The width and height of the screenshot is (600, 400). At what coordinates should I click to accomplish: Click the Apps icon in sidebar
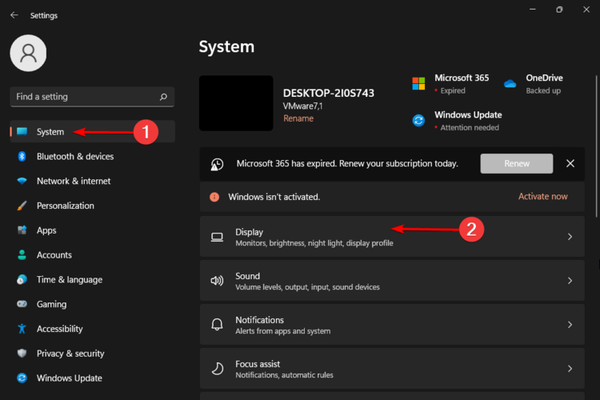click(x=22, y=230)
